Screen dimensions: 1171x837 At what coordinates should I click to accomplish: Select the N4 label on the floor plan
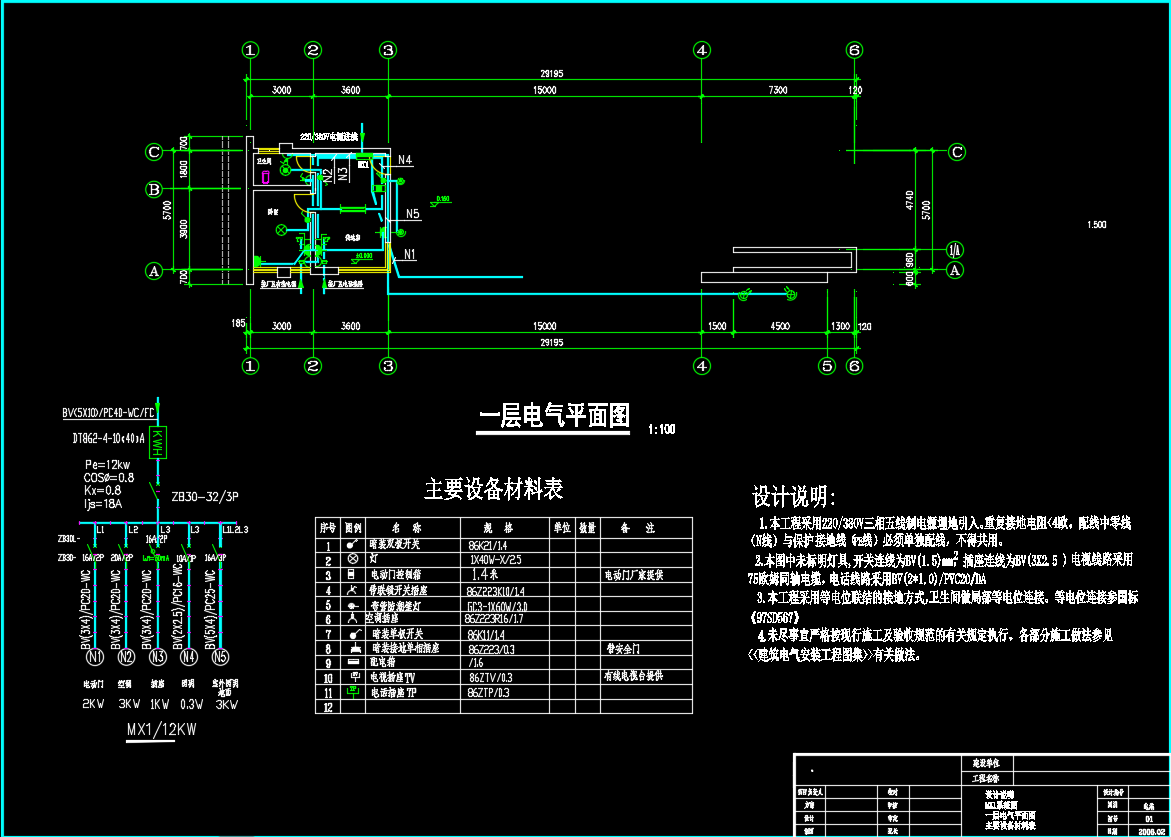[x=405, y=160]
